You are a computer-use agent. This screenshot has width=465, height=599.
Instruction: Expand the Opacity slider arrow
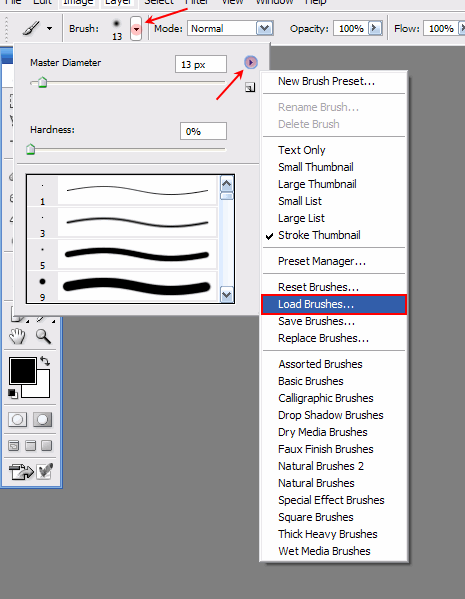[375, 28]
